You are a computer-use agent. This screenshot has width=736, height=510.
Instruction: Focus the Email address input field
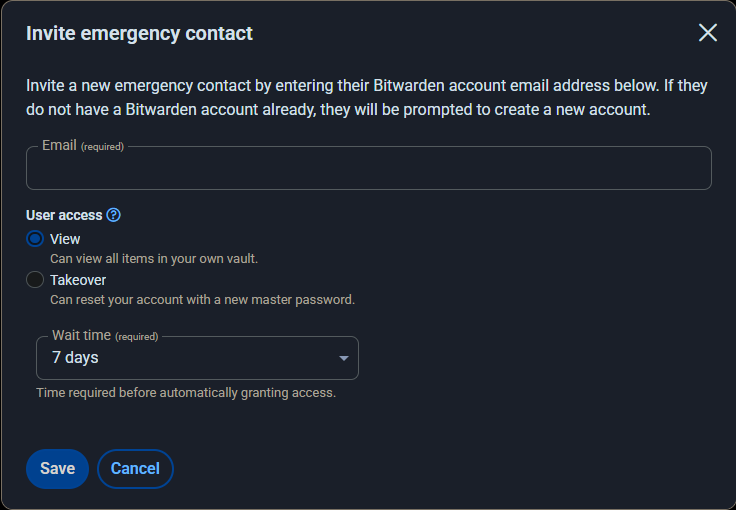point(368,170)
